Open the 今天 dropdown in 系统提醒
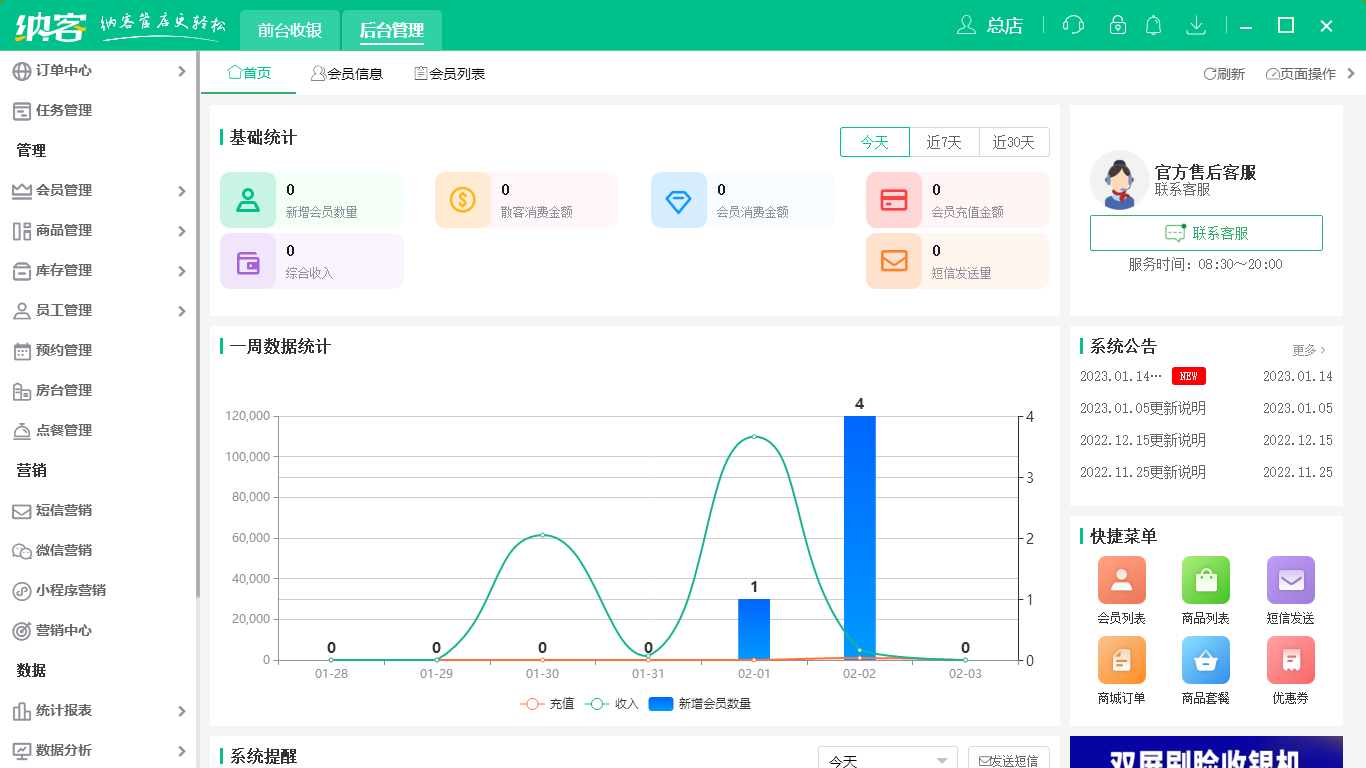Viewport: 1366px width, 768px height. pyautogui.click(x=887, y=759)
